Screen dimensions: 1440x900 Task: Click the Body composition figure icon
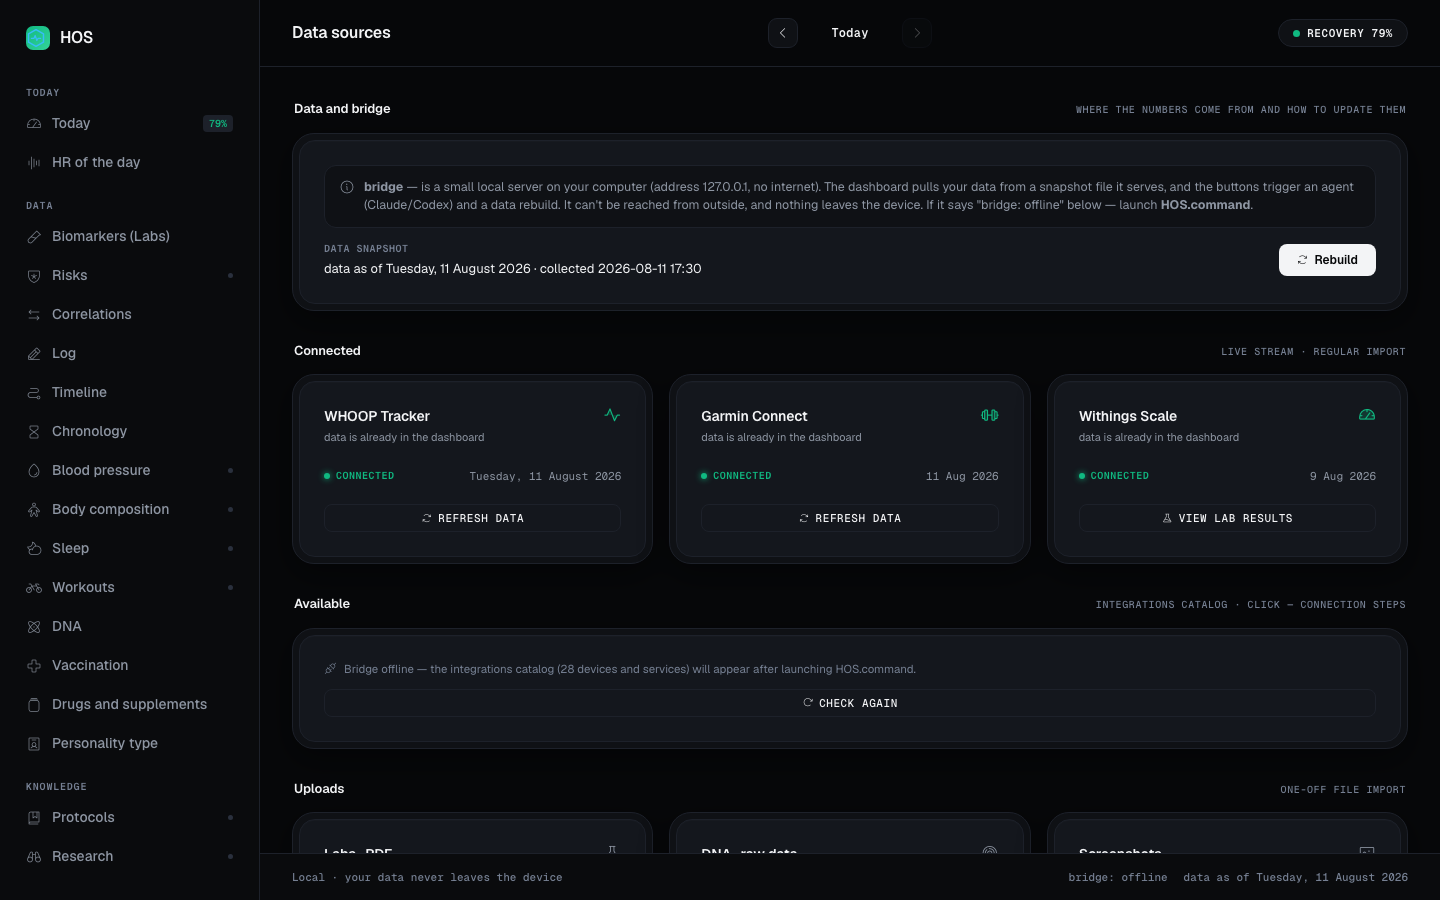[34, 510]
